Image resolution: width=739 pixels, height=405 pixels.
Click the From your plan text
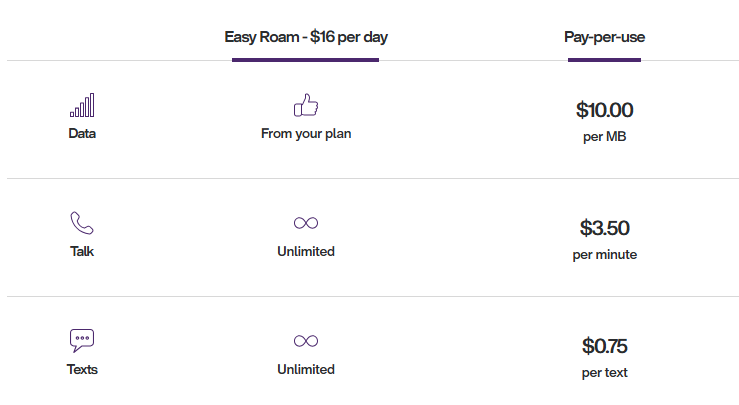tap(305, 133)
